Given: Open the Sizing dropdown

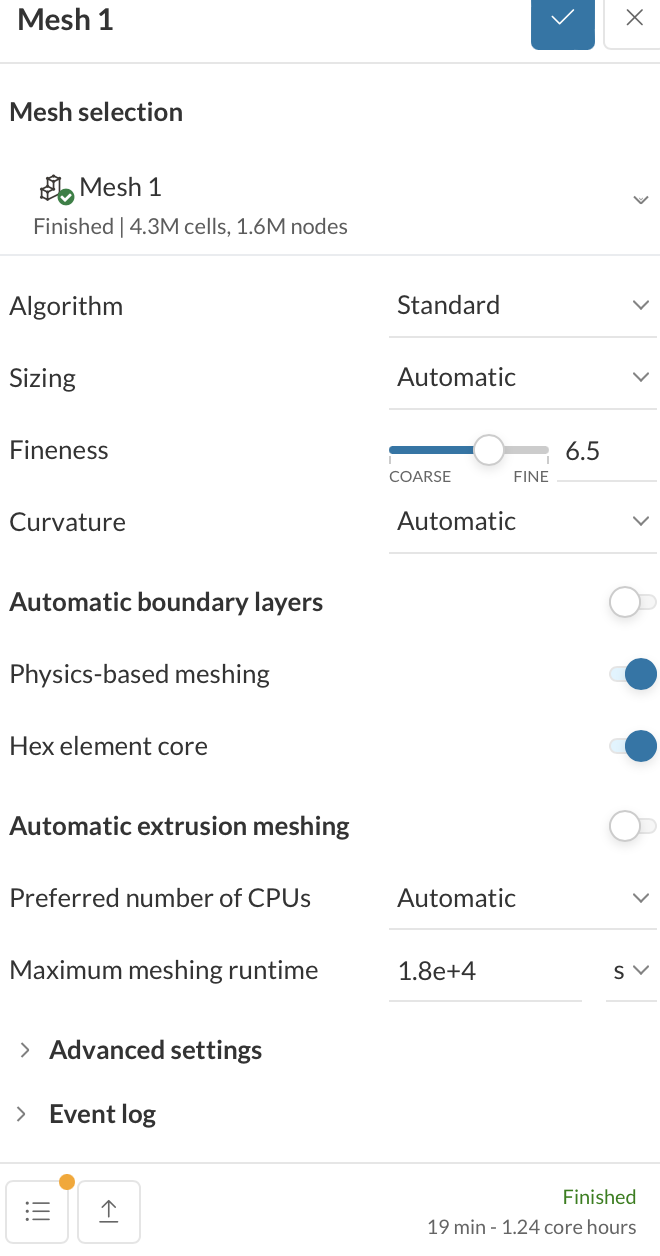Looking at the screenshot, I should [522, 377].
